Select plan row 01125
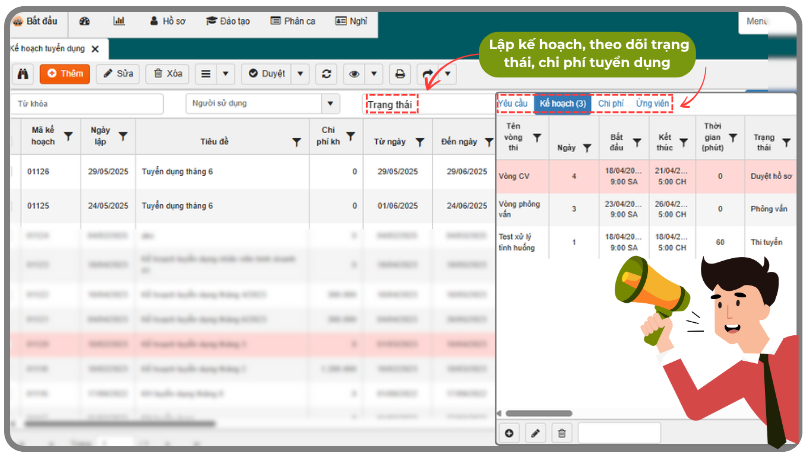This screenshot has width=811, height=456. coord(253,206)
